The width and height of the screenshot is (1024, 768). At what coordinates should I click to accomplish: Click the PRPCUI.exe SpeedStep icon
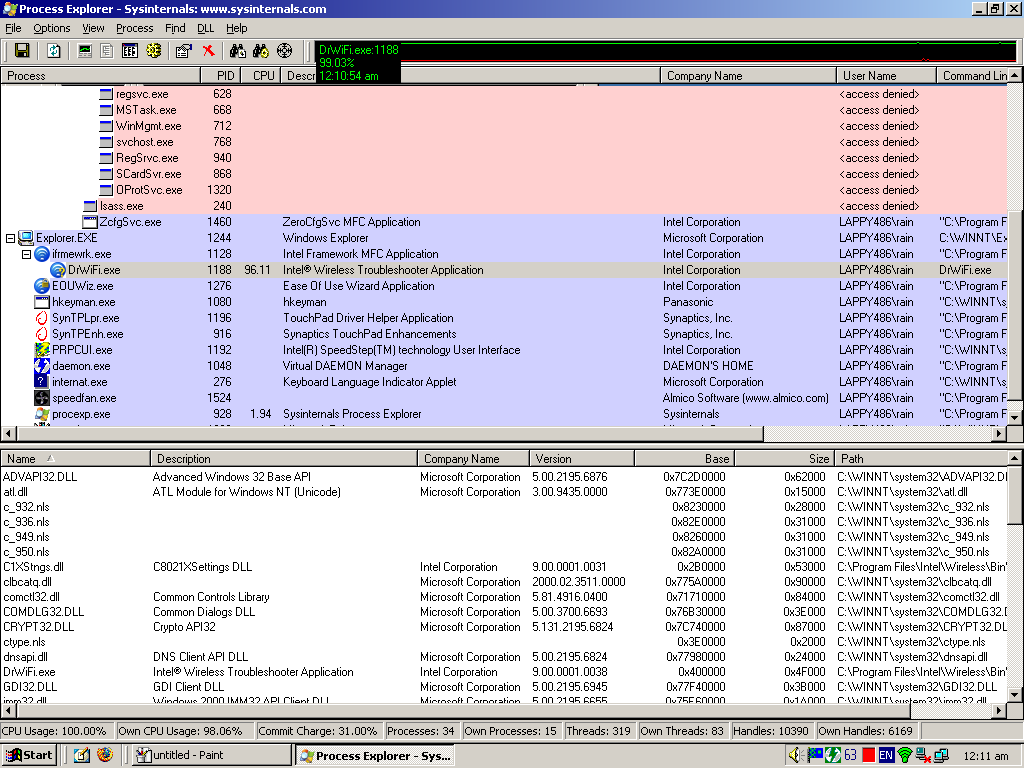point(42,350)
